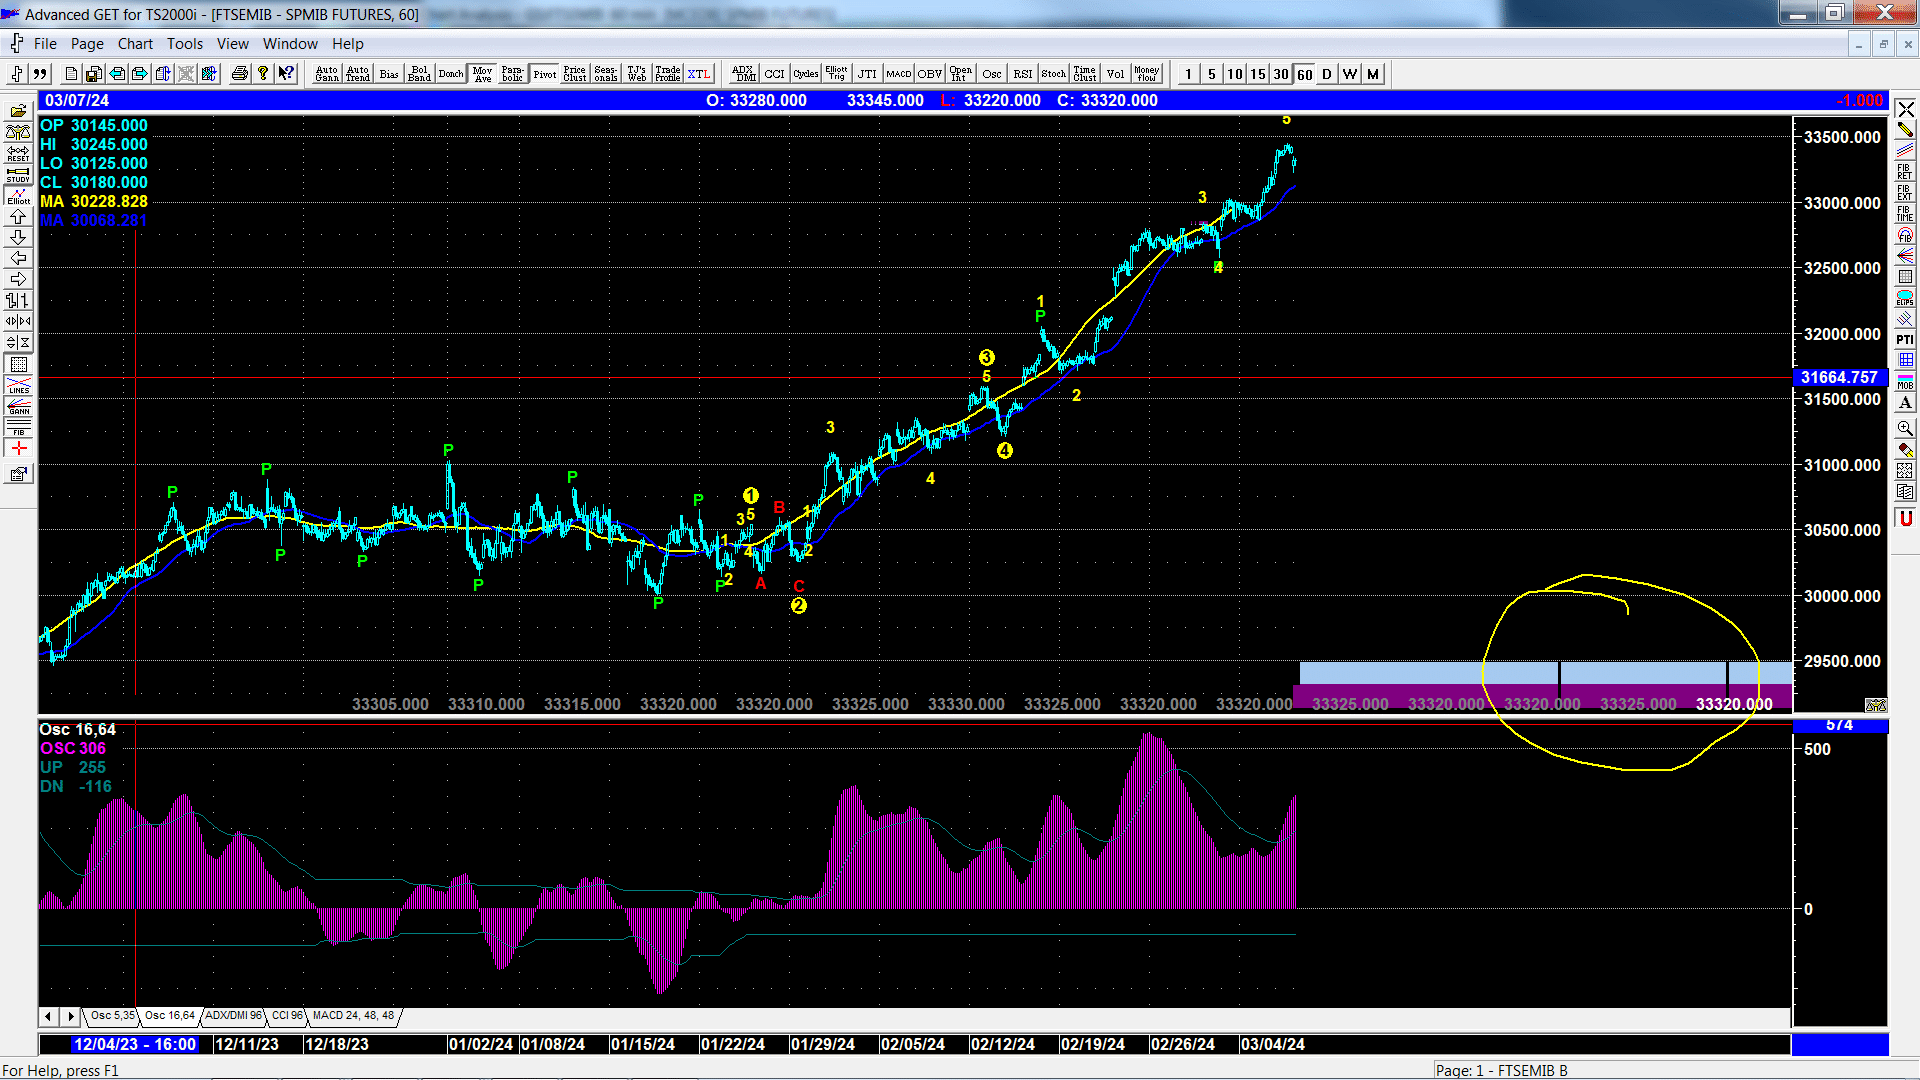1920x1080 pixels.
Task: Click the new page icon
Action: pyautogui.click(x=71, y=74)
